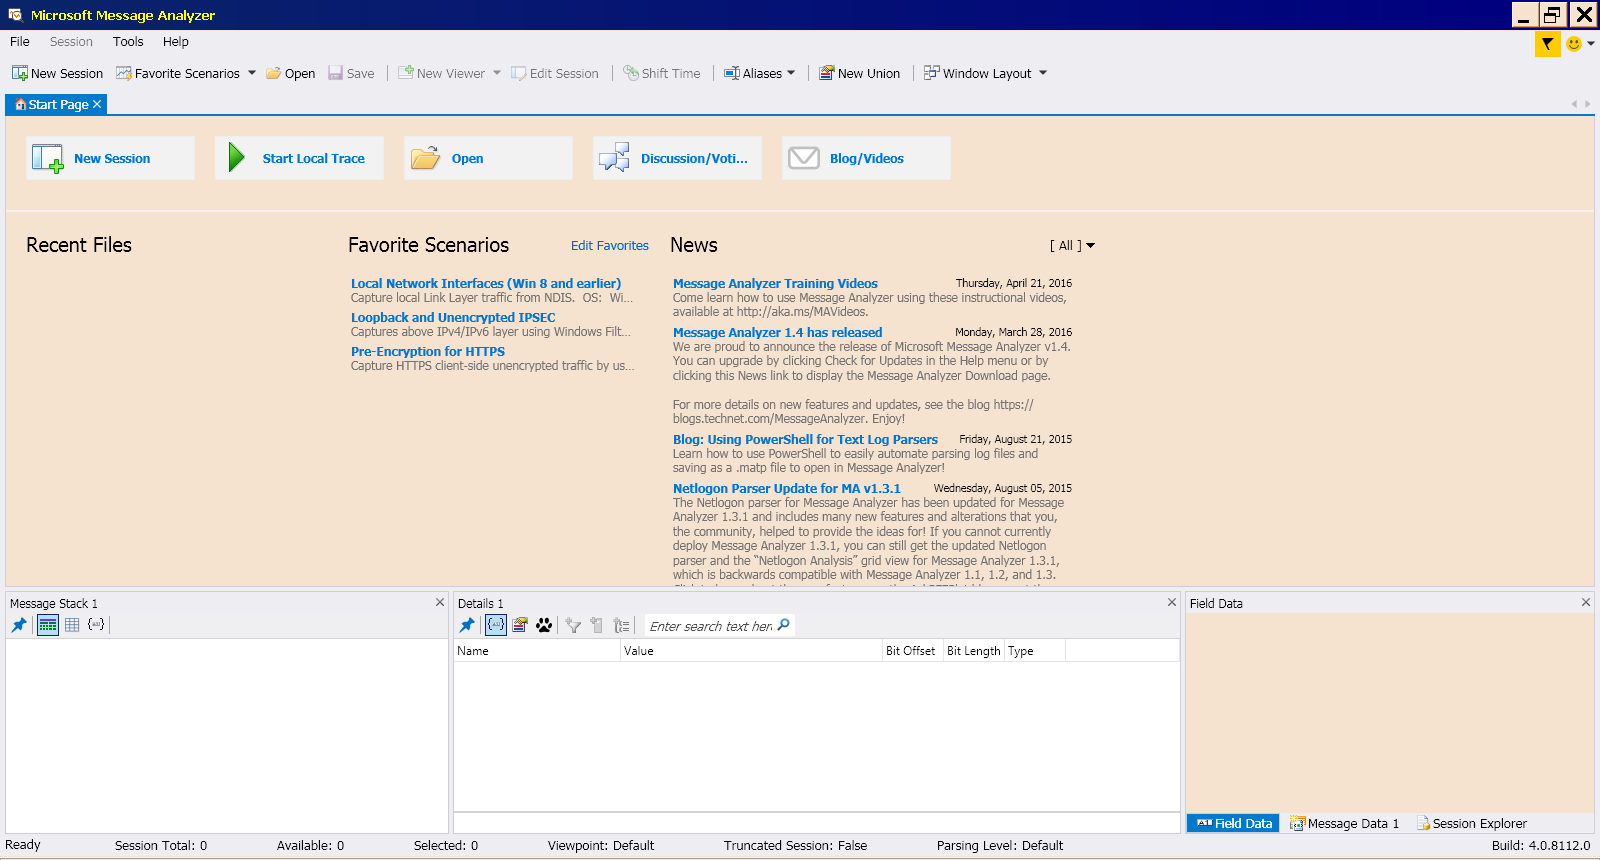Select the Session Explorer tab

pyautogui.click(x=1471, y=824)
